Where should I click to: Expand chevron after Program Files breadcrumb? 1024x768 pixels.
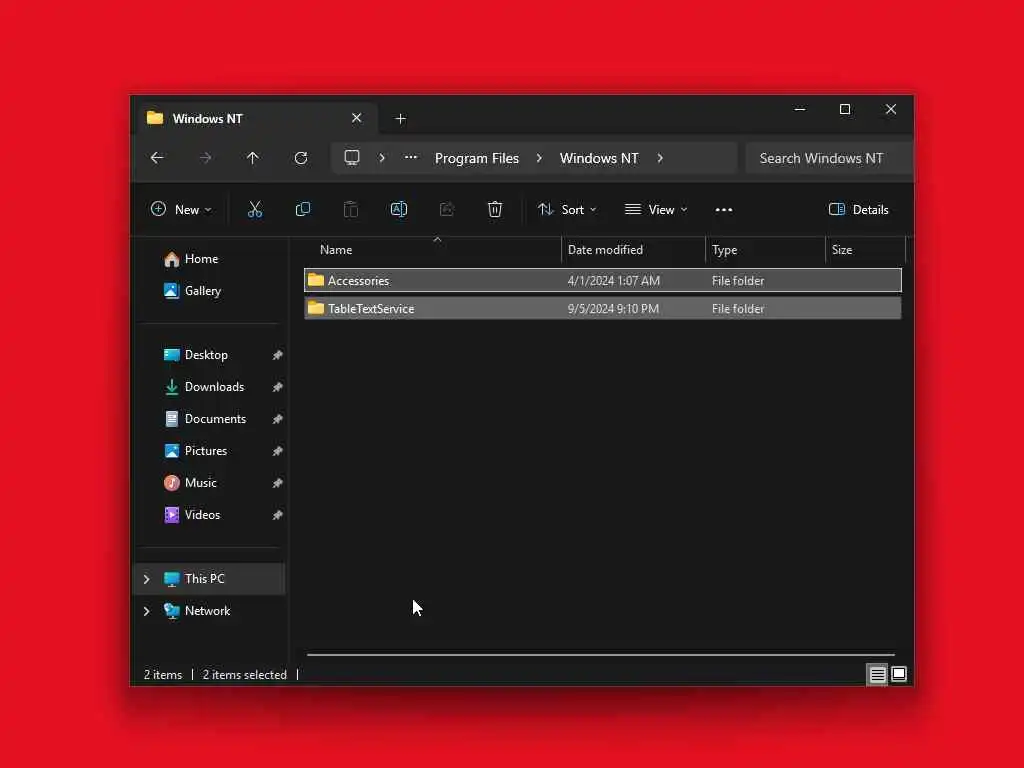[539, 158]
